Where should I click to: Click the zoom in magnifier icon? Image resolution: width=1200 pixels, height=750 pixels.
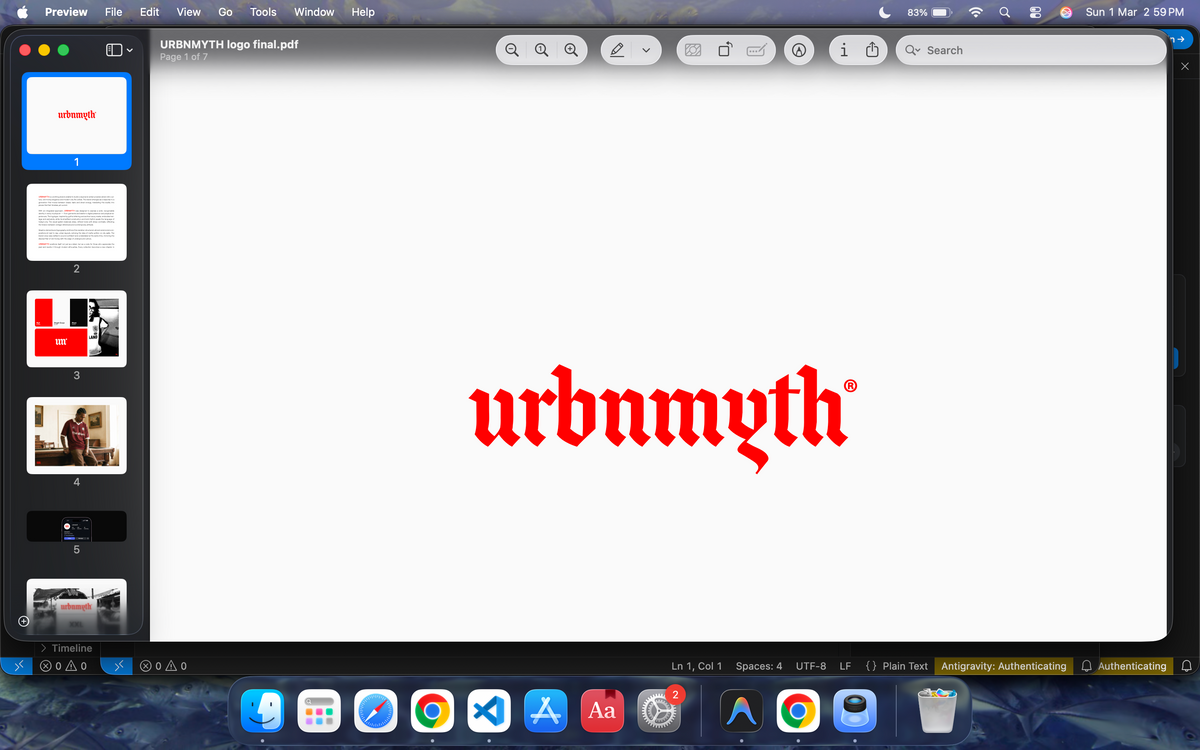coord(571,50)
